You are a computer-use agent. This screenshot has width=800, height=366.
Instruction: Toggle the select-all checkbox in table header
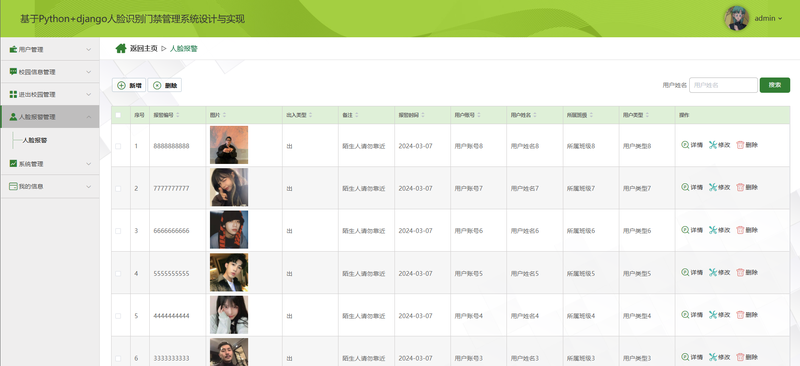pos(118,115)
